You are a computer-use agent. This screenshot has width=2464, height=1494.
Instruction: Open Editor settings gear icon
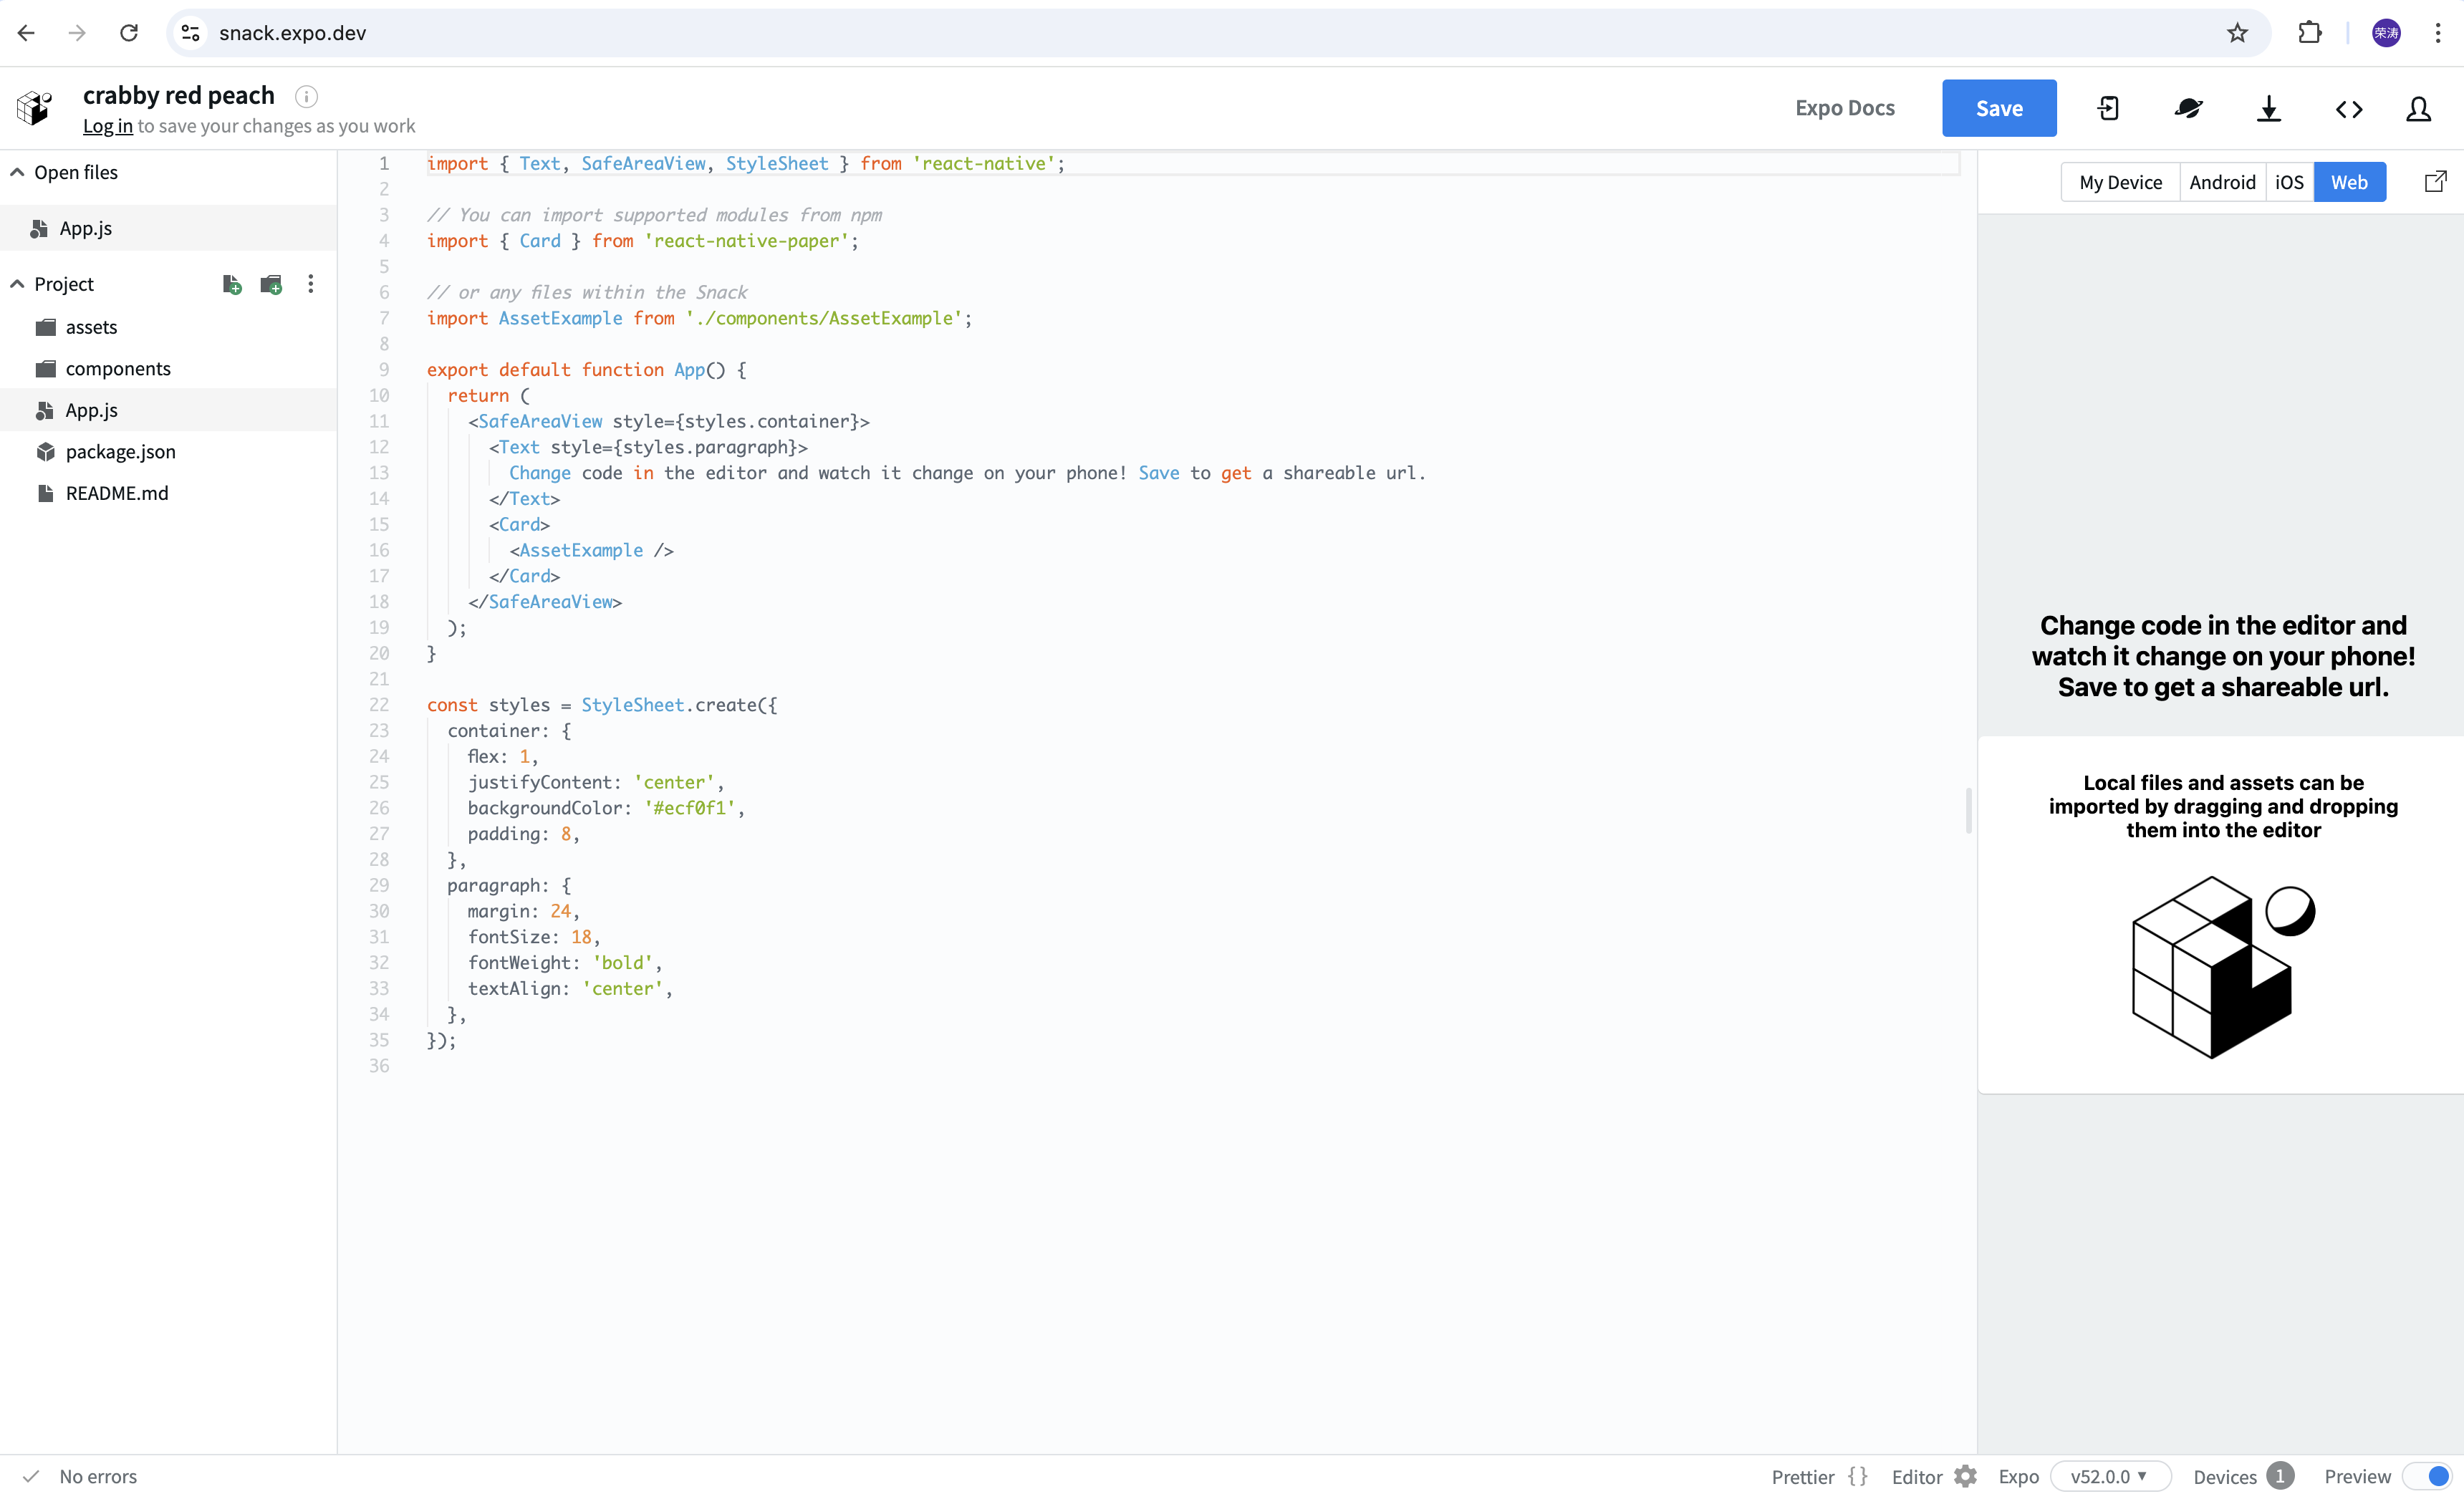pos(1965,1476)
